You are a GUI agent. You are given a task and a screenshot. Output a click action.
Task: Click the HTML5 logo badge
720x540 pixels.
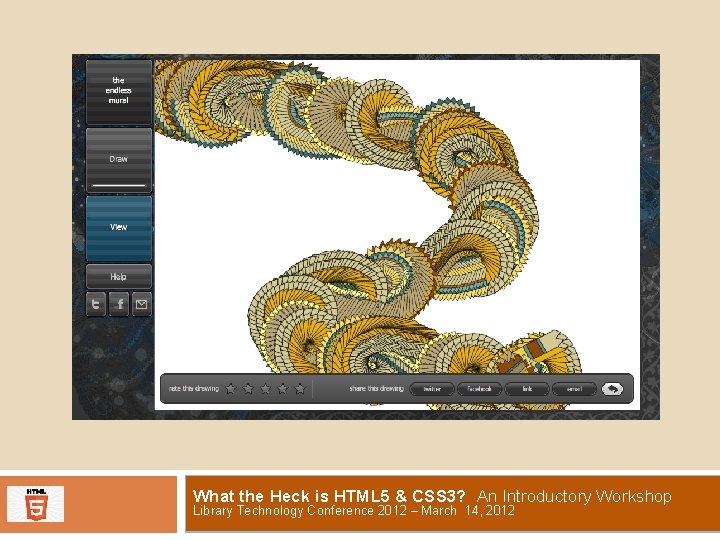(36, 504)
